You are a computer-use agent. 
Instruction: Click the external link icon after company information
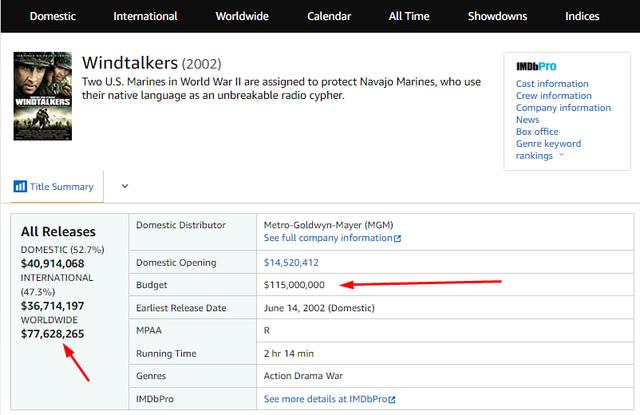397,238
